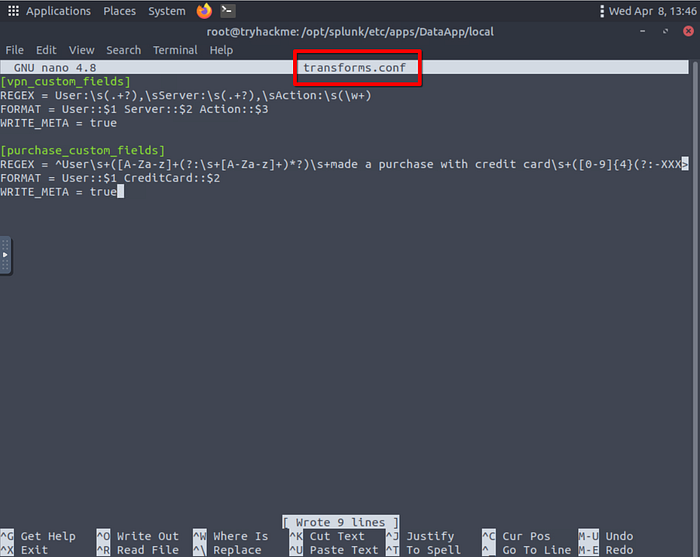The height and width of the screenshot is (557, 700).
Task: Open the Edit menu in terminal
Action: (x=46, y=50)
